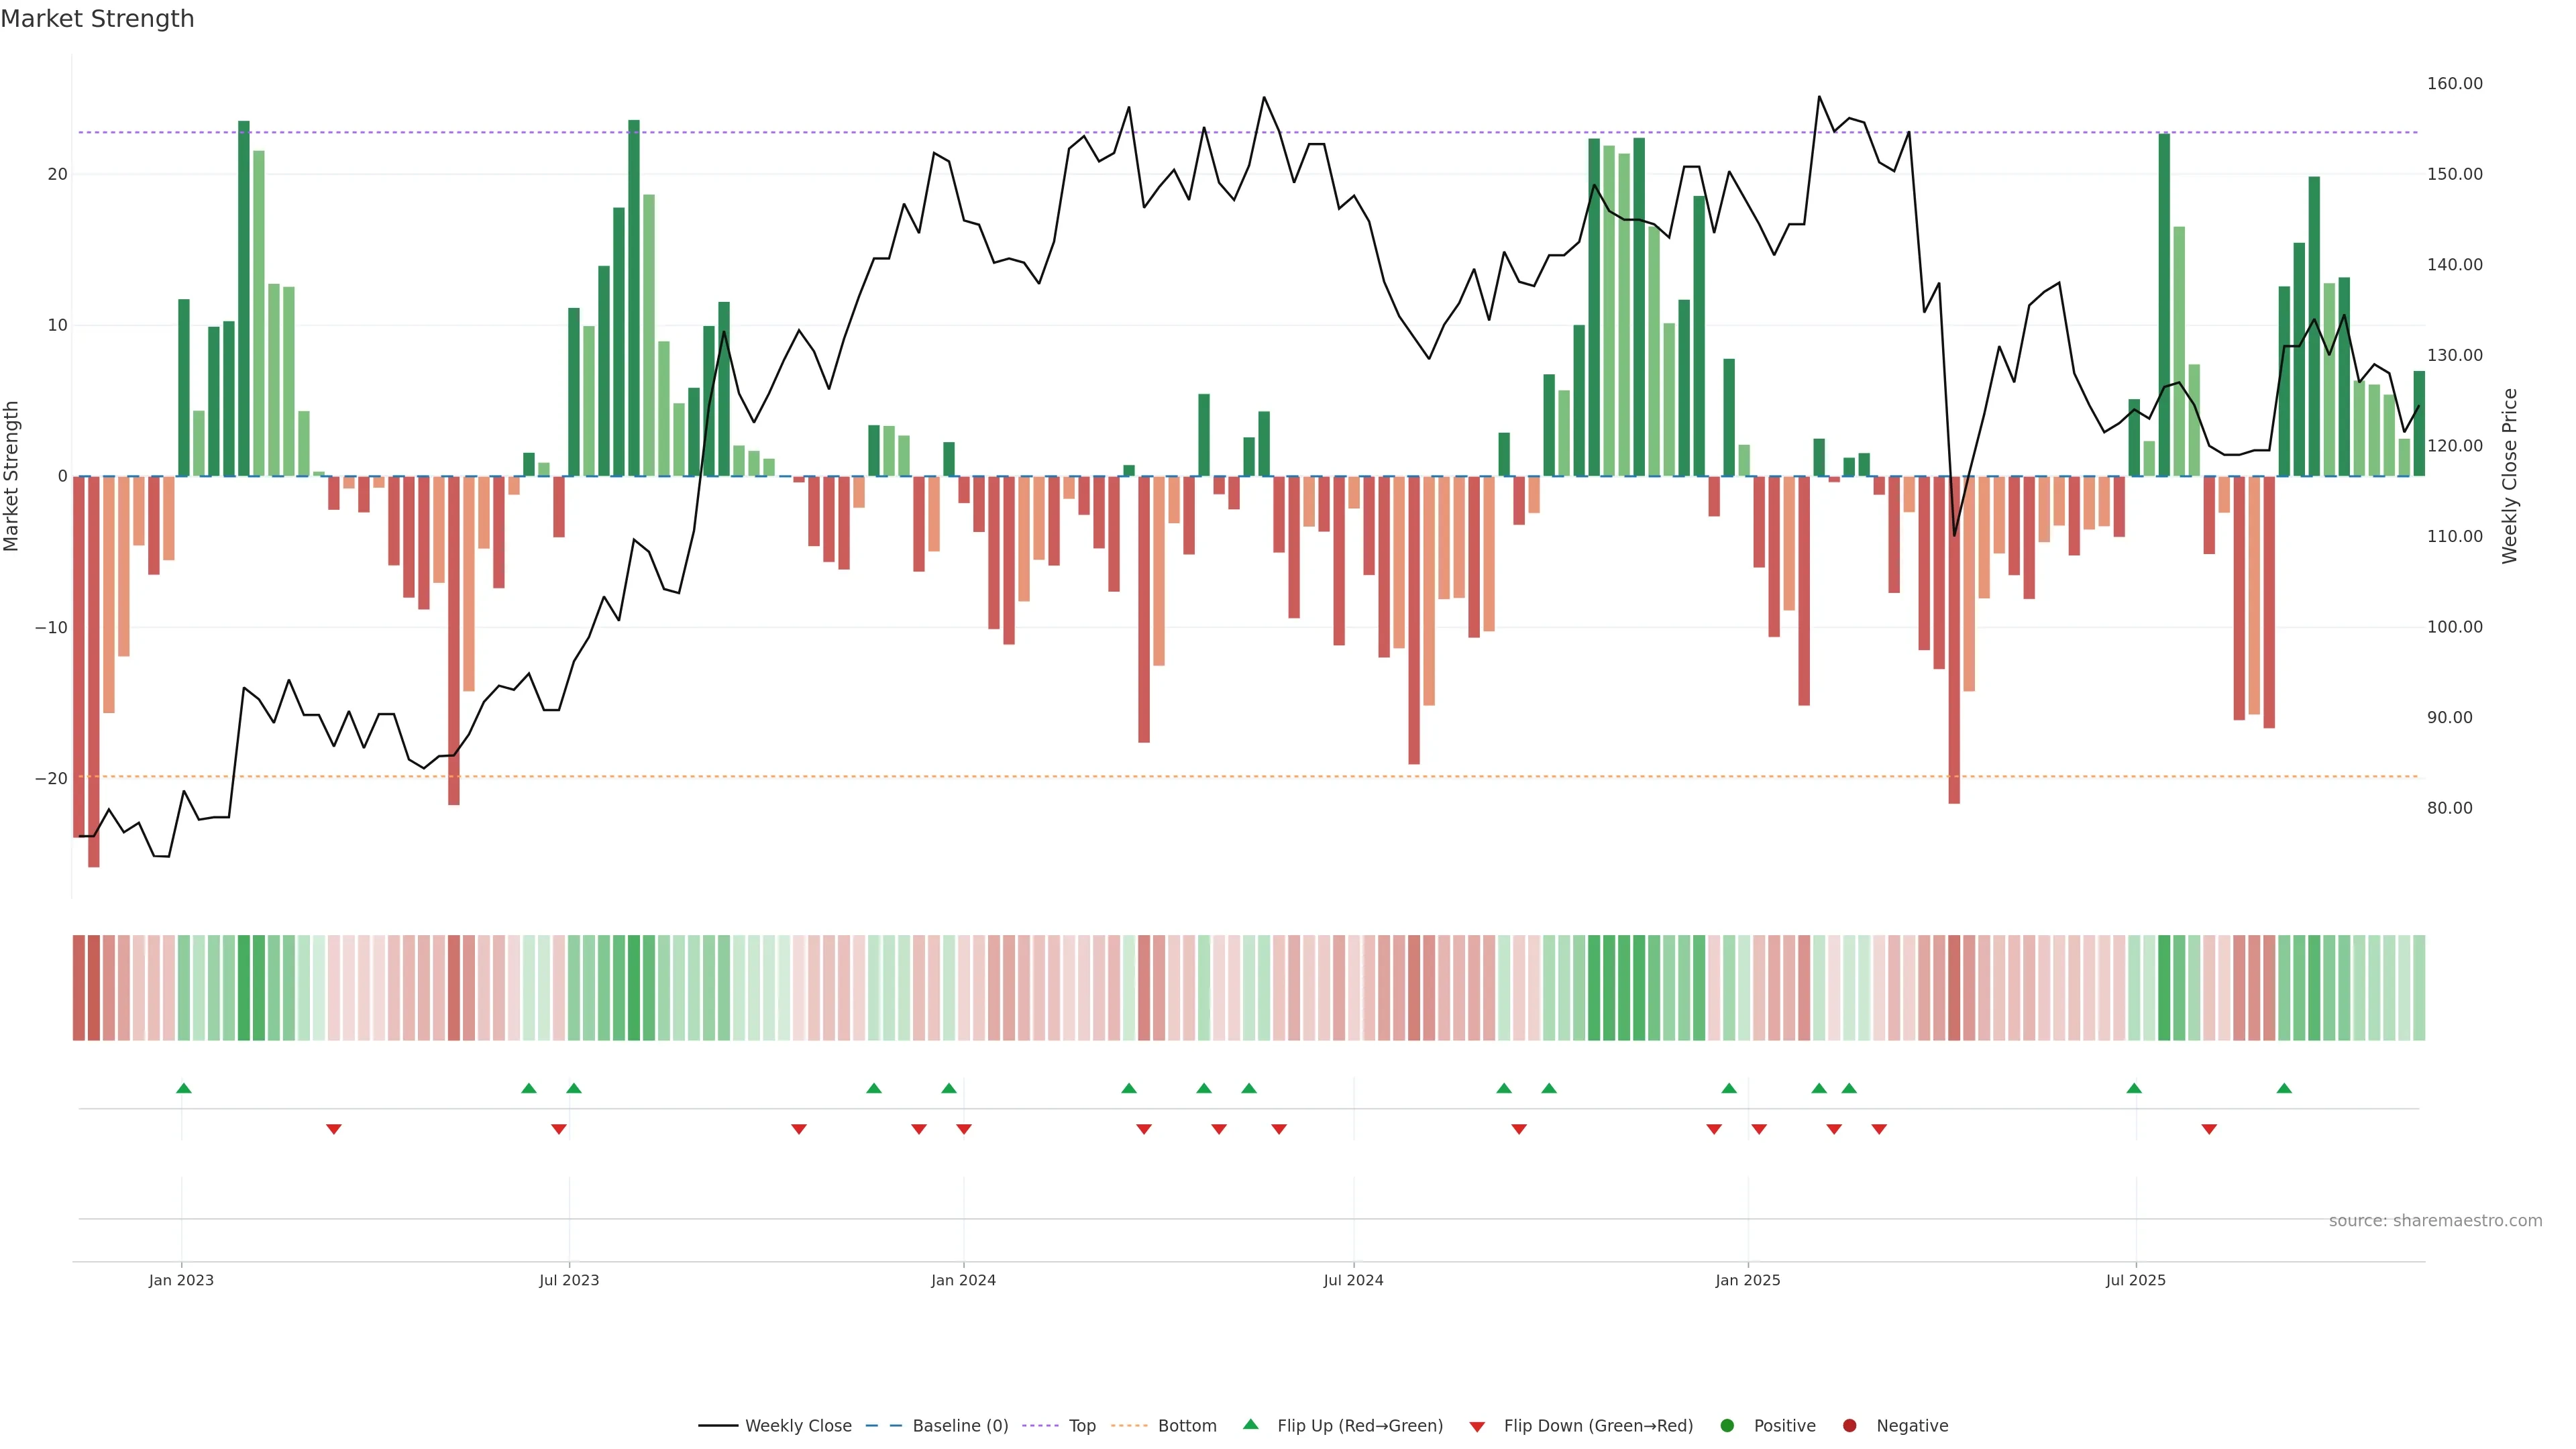Click the Jul 2025 x-axis label

(x=2135, y=1280)
